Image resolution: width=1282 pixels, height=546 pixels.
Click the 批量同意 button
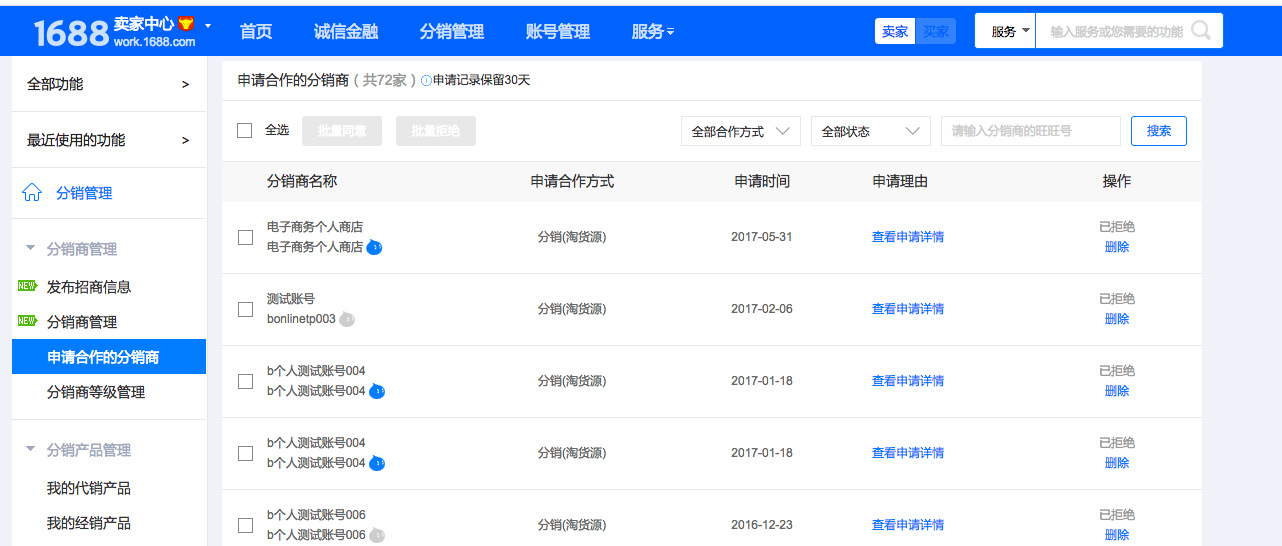[342, 131]
